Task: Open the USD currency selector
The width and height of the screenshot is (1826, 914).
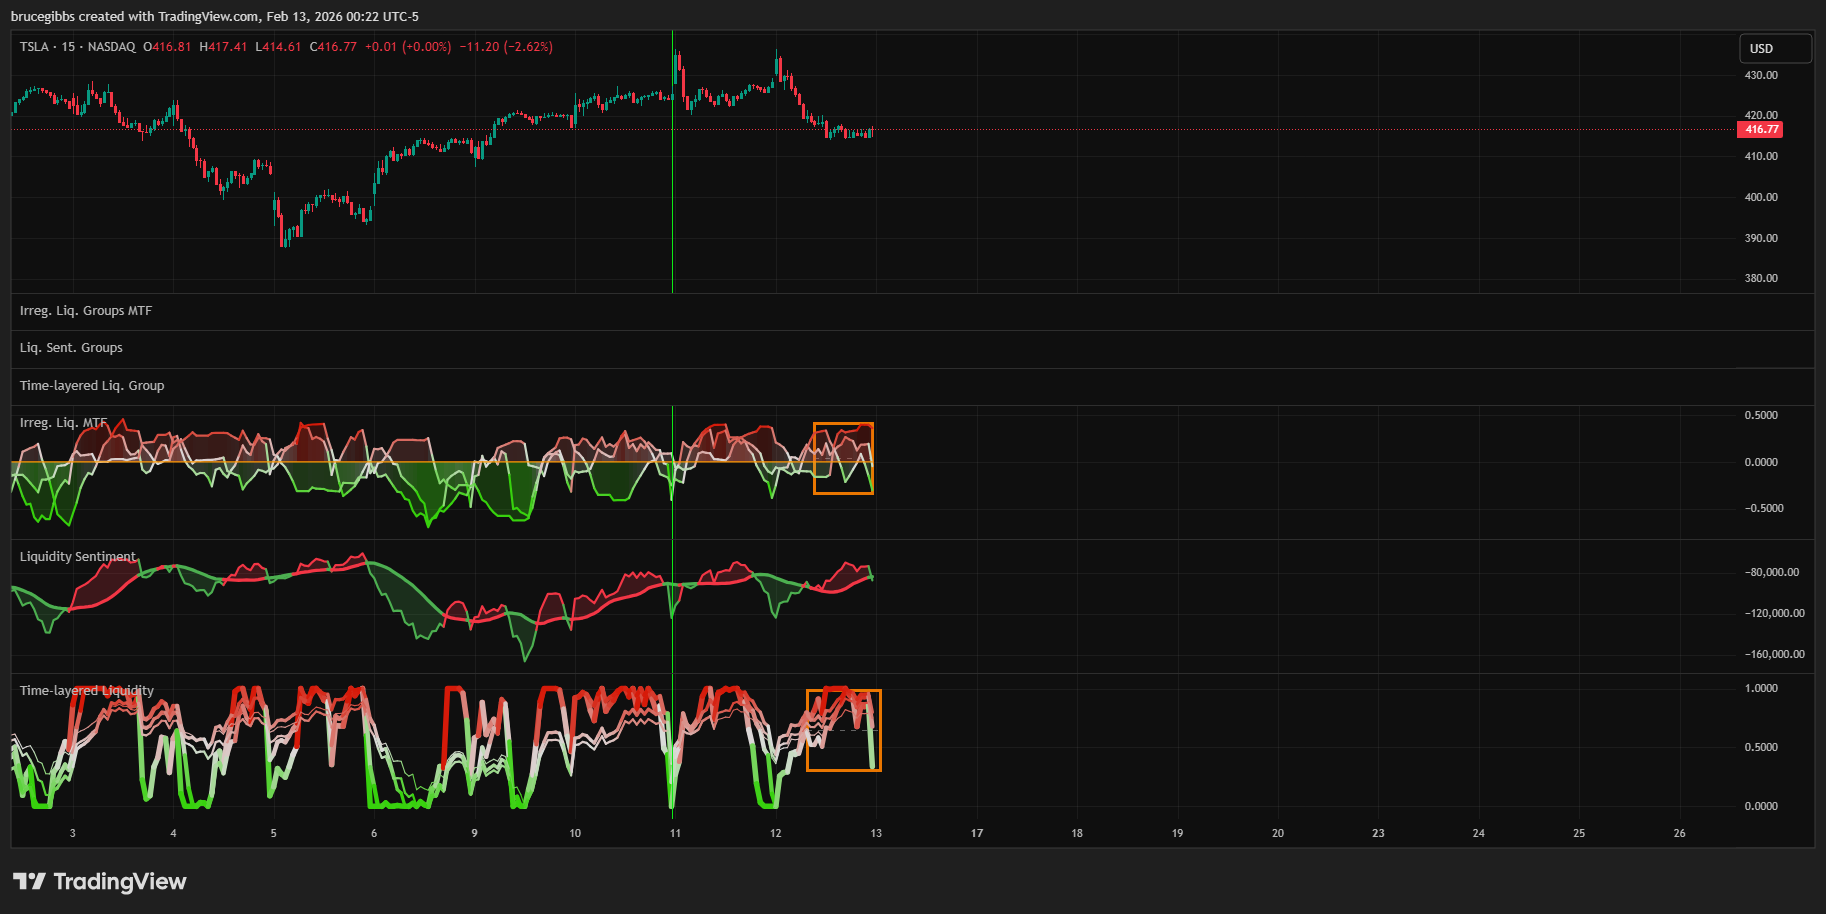Action: pos(1774,48)
